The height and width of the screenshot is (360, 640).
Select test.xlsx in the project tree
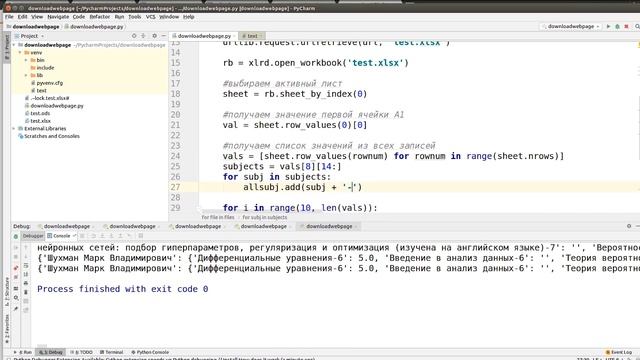coord(38,121)
